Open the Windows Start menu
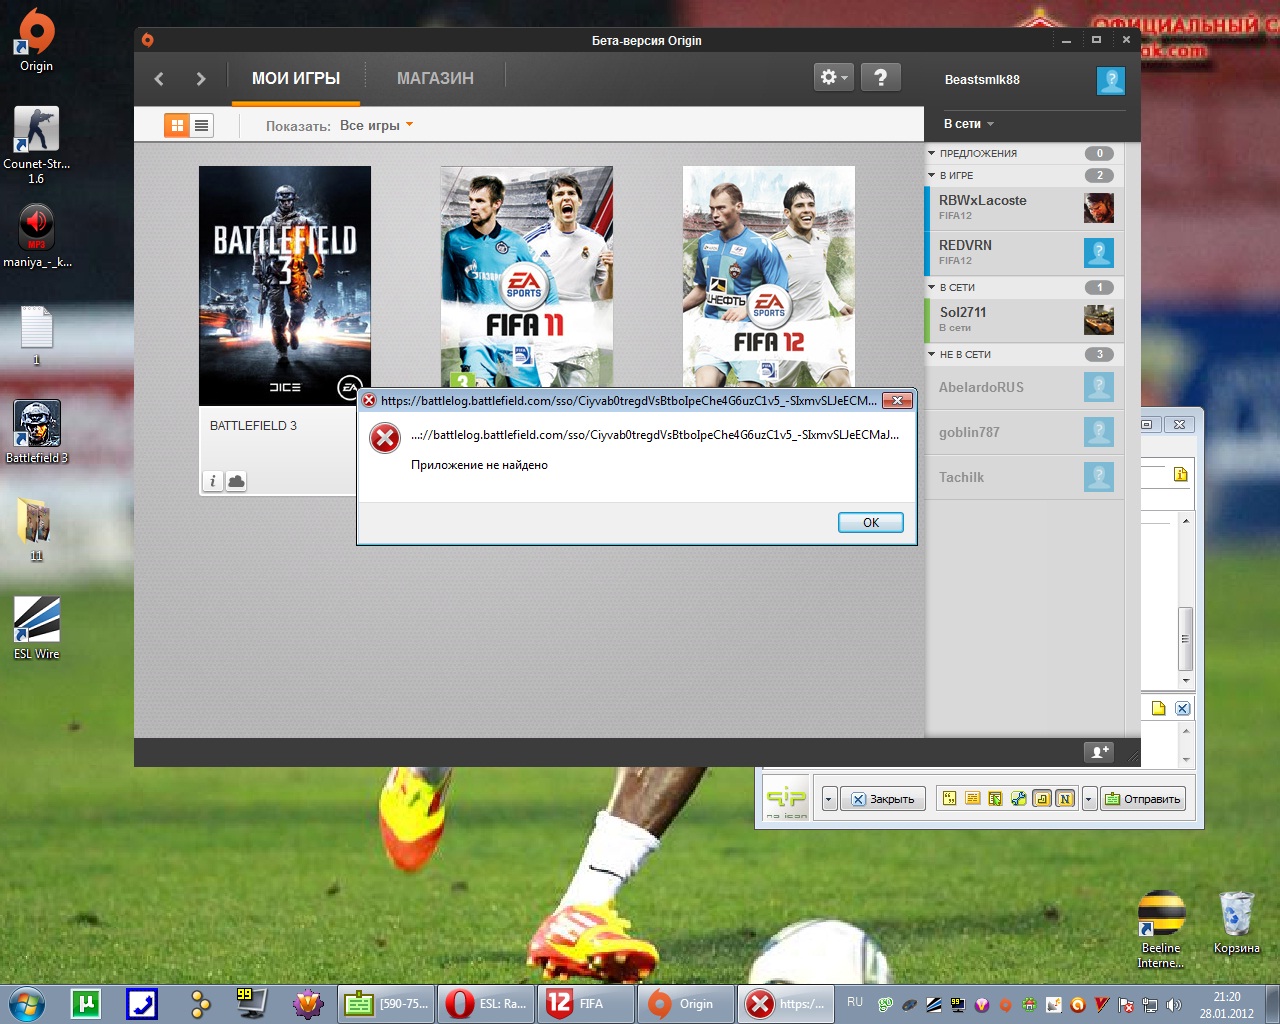The image size is (1280, 1024). (x=27, y=1003)
